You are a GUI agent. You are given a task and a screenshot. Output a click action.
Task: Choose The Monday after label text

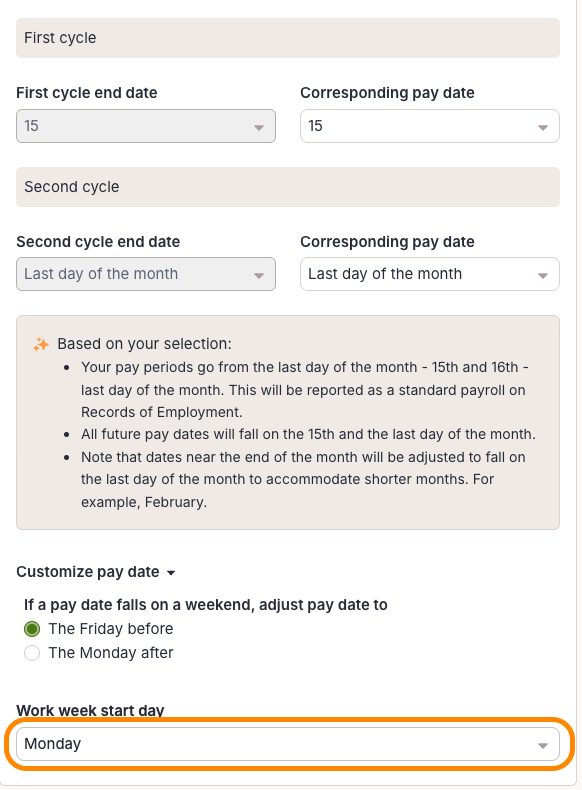click(x=111, y=653)
